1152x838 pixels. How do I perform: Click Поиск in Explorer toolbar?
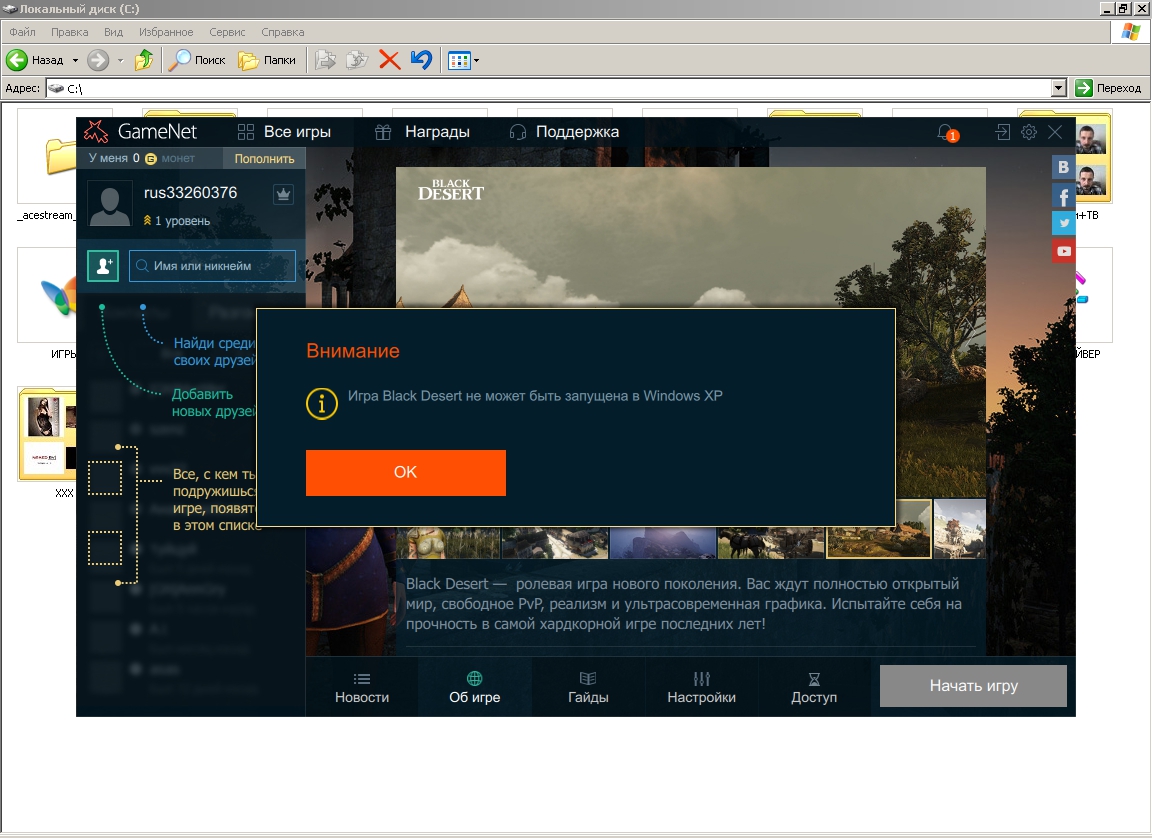coord(197,60)
